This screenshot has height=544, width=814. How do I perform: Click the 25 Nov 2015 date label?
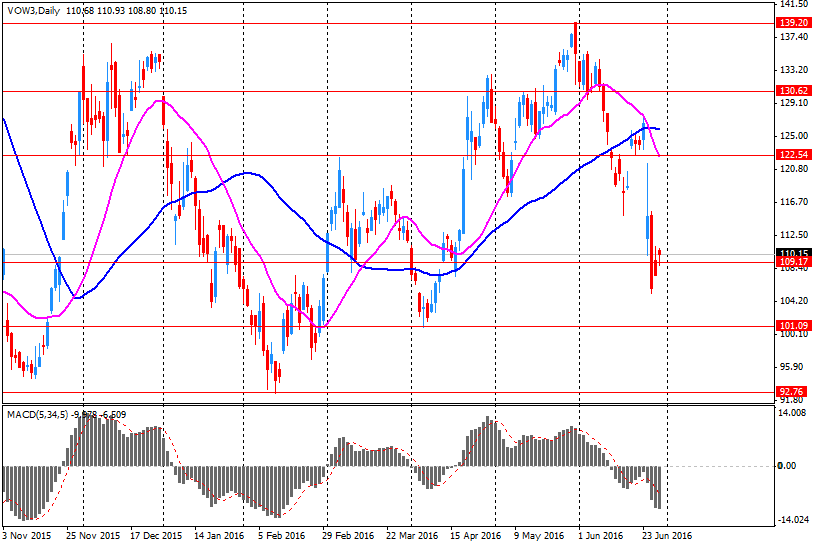coord(93,535)
